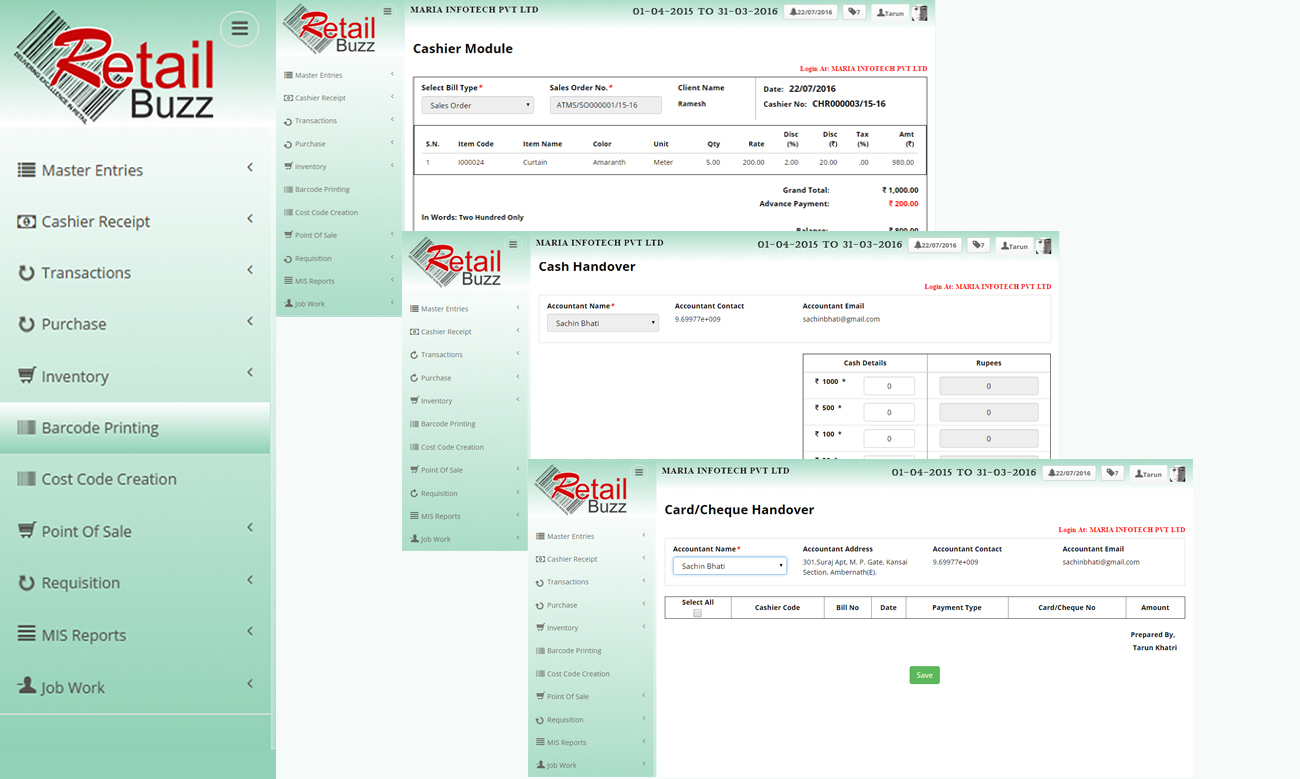Viewport: 1300px width, 779px height.
Task: Expand Requisition chevron in the large sidebar
Action: point(250,580)
